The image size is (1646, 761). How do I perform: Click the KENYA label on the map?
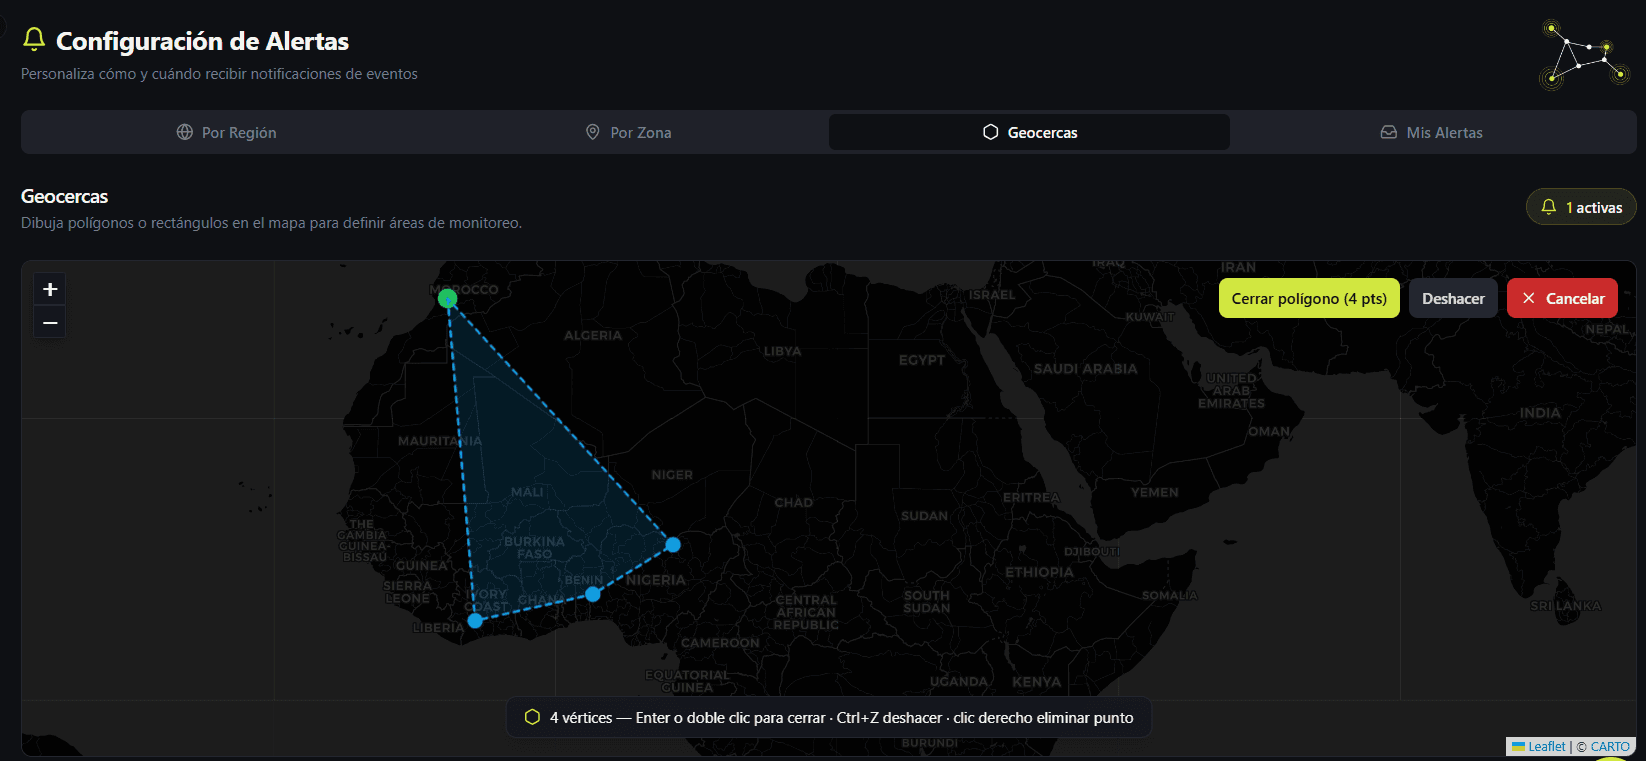pos(1037,682)
